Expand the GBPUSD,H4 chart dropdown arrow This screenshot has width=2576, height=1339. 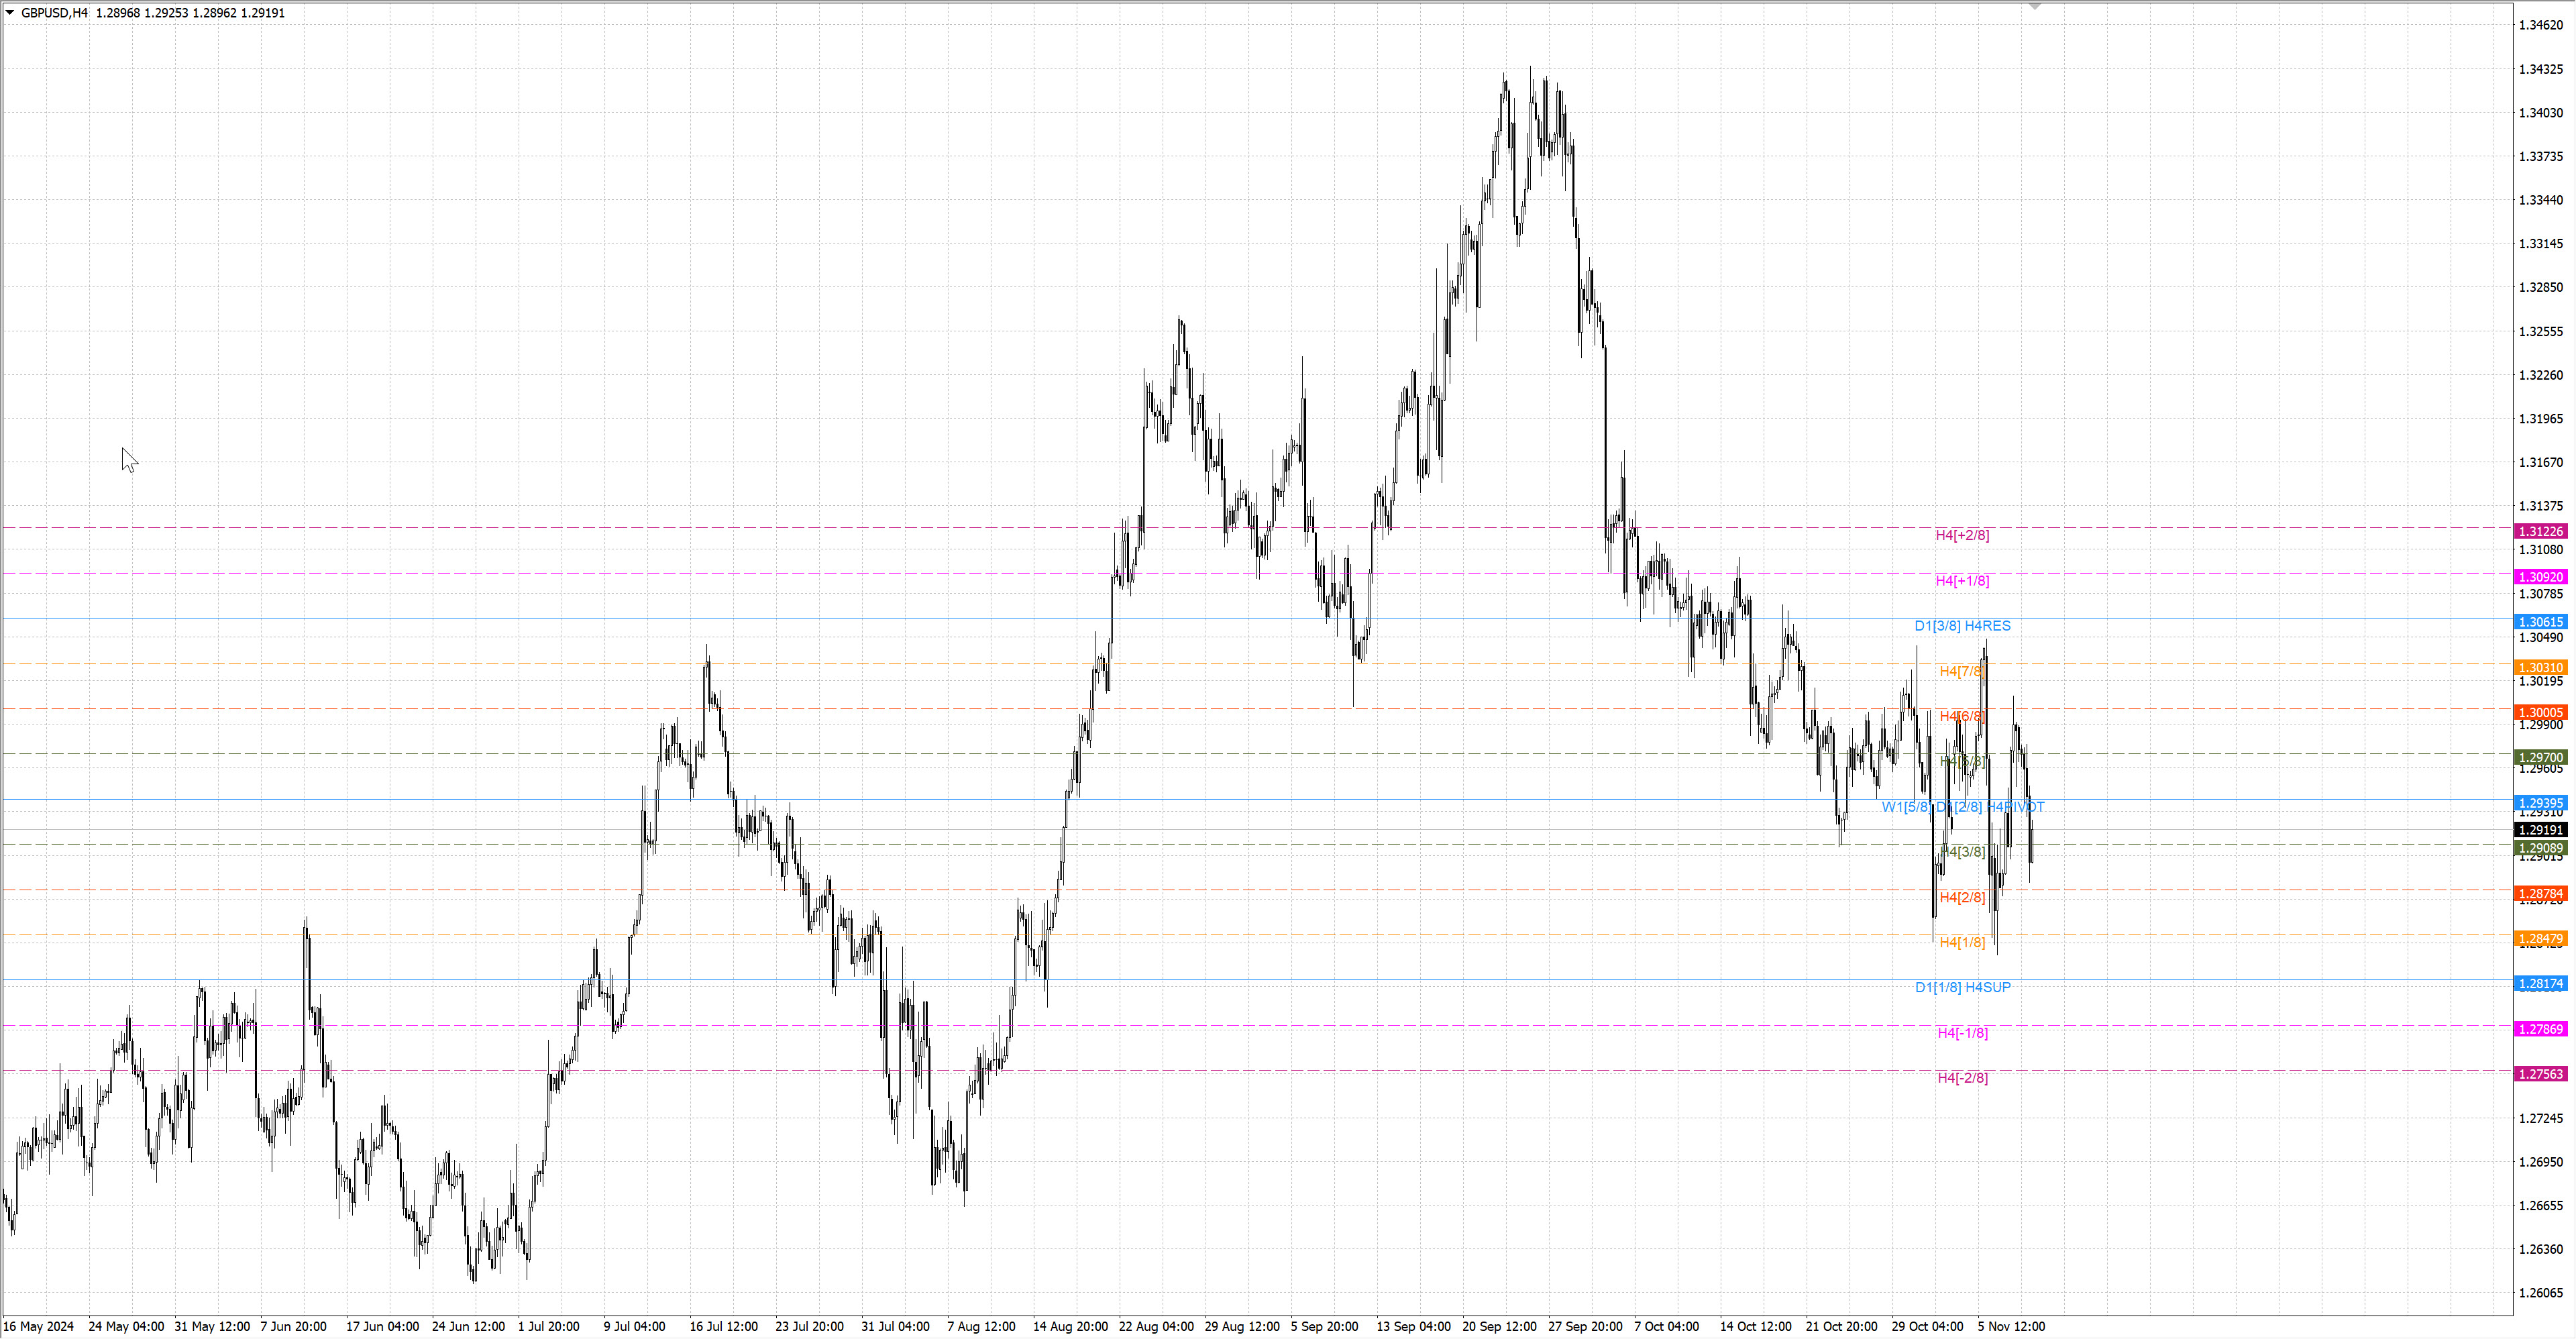[x=10, y=13]
